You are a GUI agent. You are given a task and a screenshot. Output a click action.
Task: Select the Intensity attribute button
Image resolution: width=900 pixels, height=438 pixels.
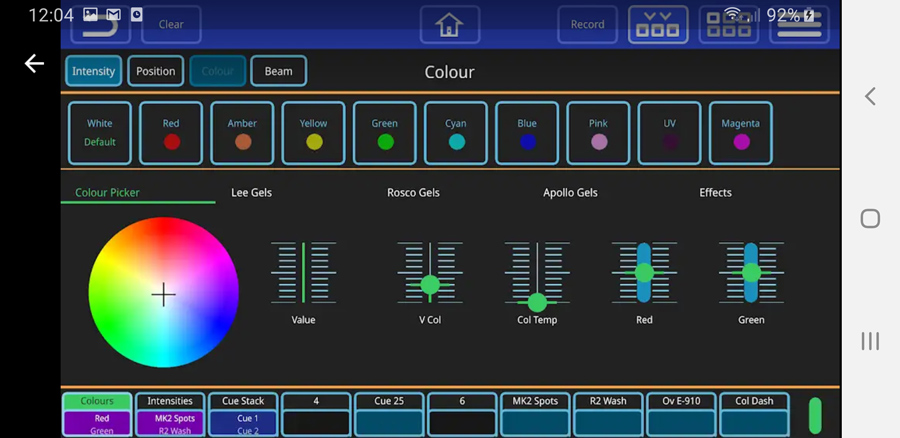pyautogui.click(x=94, y=71)
